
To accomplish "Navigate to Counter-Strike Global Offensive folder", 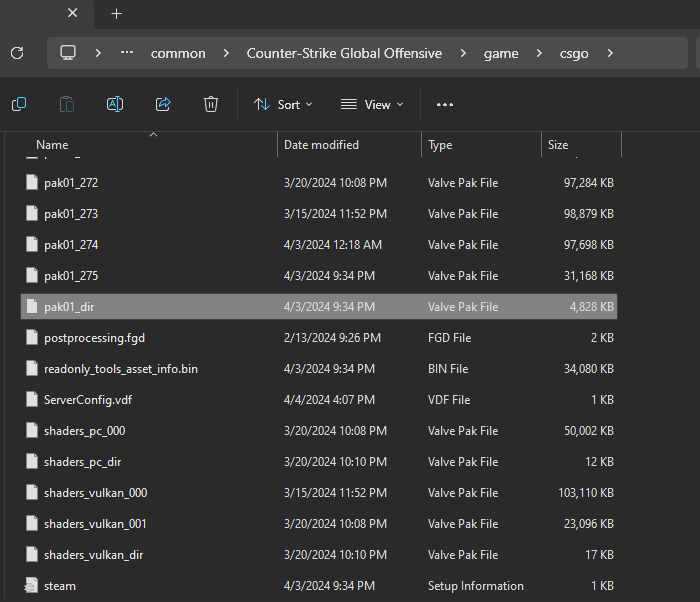I will tap(344, 53).
